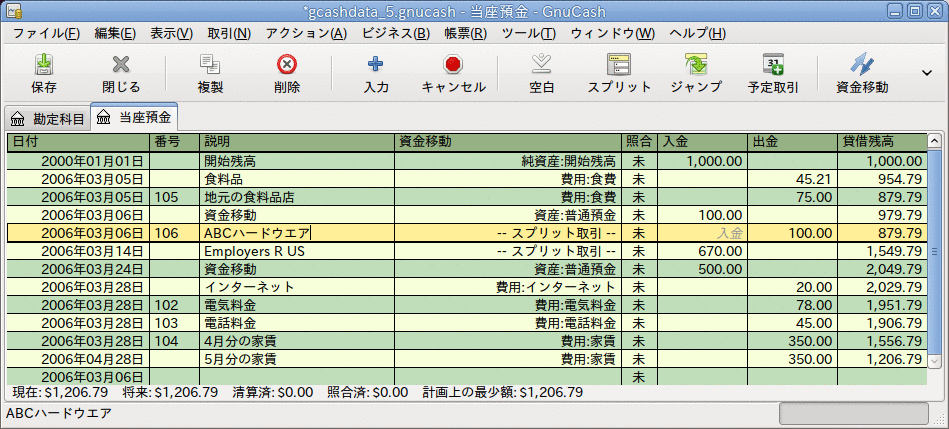The image size is (949, 429).
Task: Expand the toolbar overflow arrow
Action: click(x=927, y=74)
